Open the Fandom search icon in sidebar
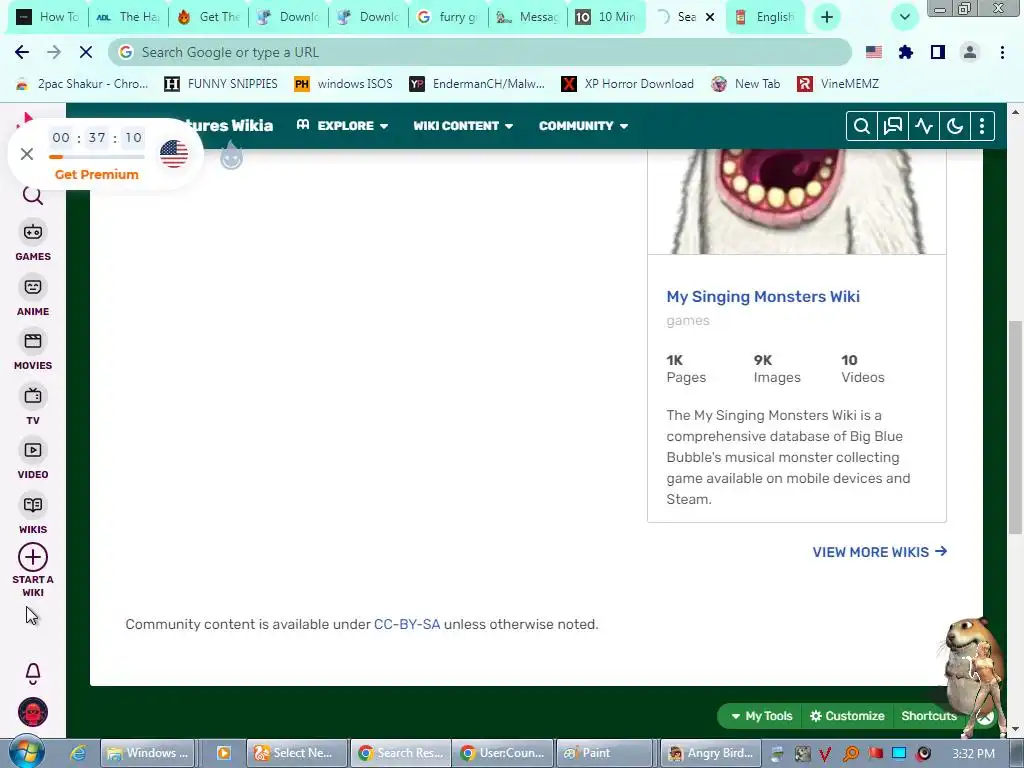The image size is (1024, 768). (33, 195)
